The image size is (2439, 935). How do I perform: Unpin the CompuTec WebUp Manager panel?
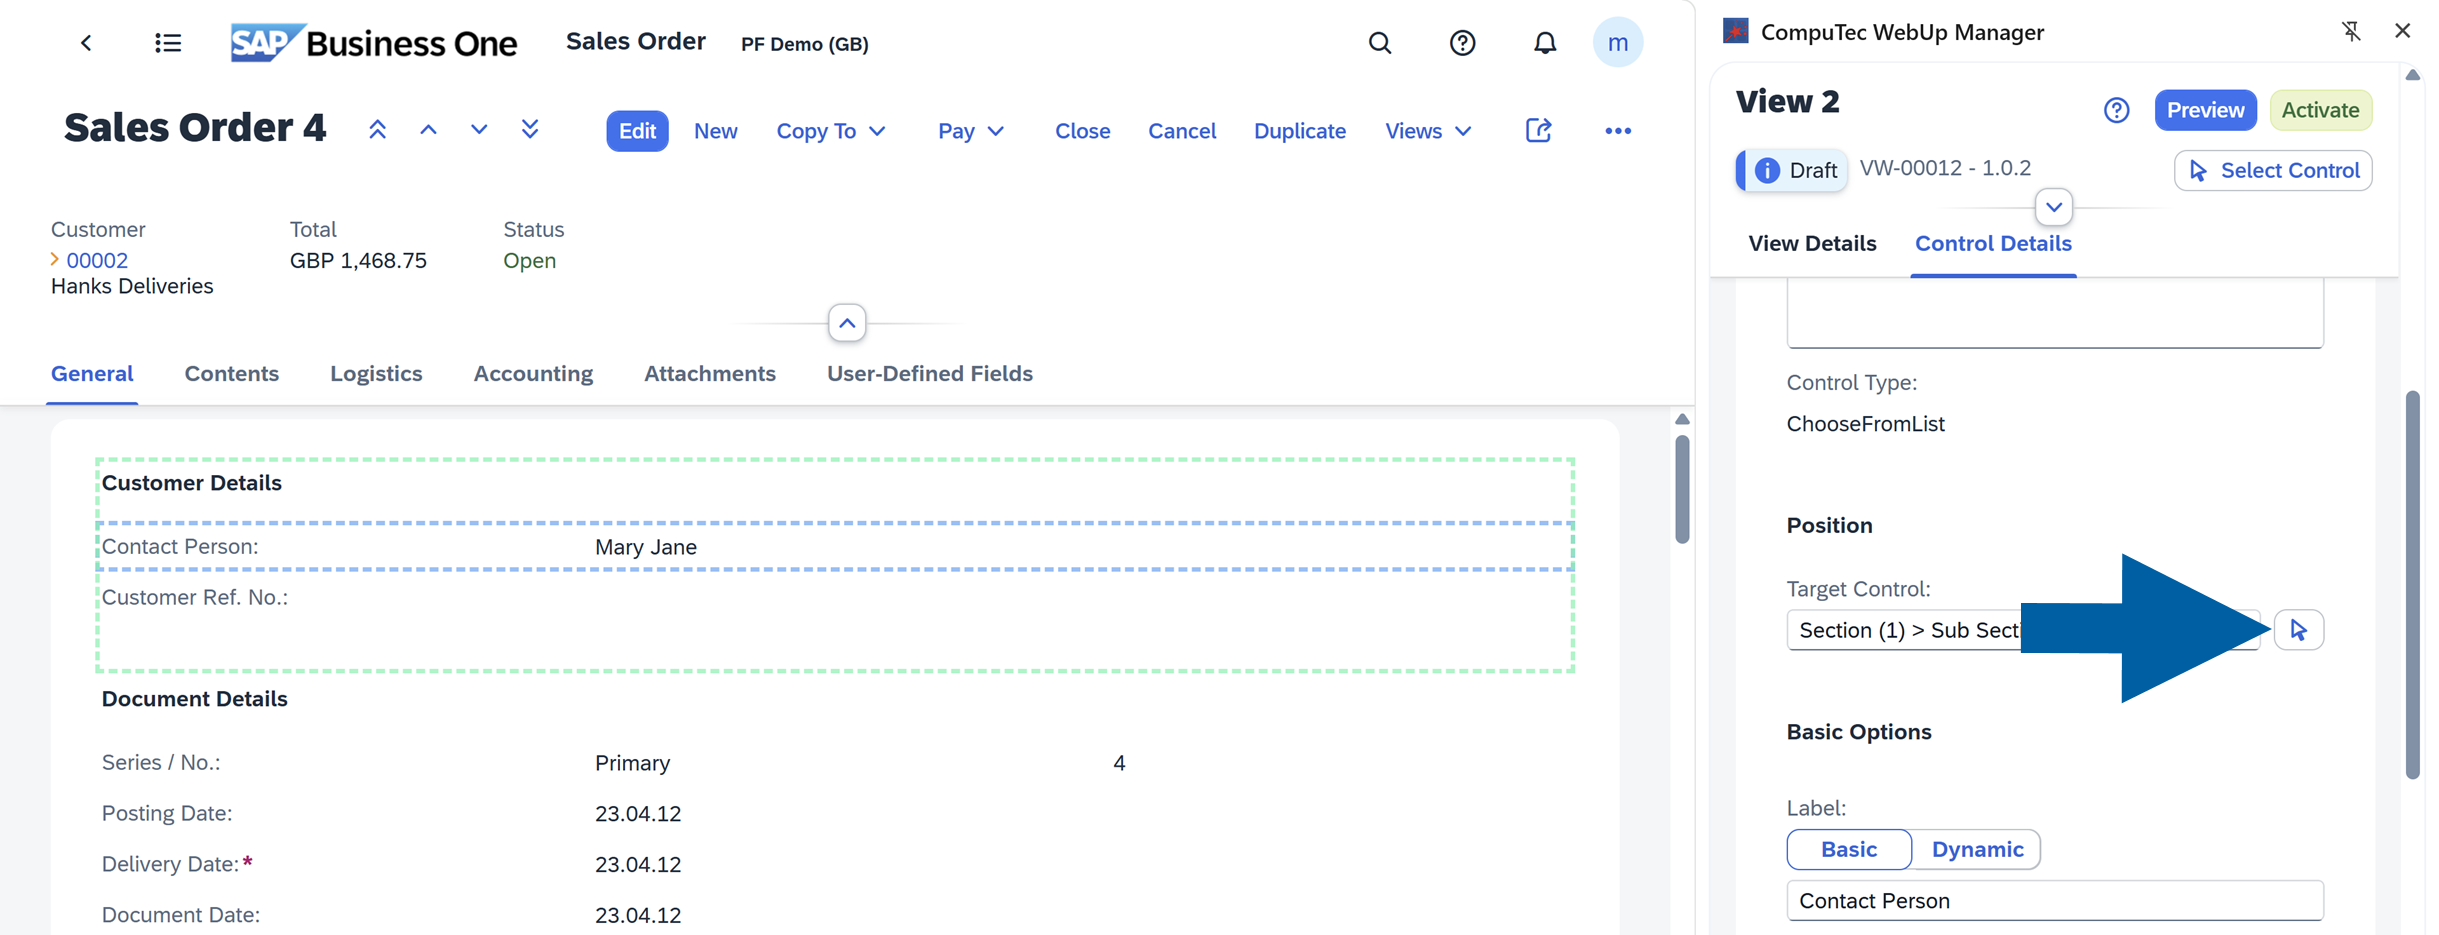click(2352, 31)
